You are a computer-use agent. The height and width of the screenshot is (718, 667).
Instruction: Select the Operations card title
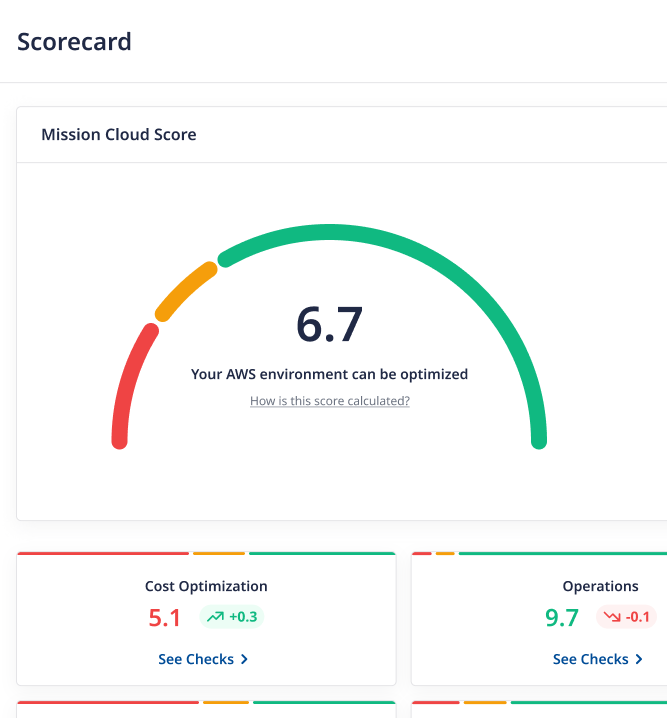tap(600, 586)
